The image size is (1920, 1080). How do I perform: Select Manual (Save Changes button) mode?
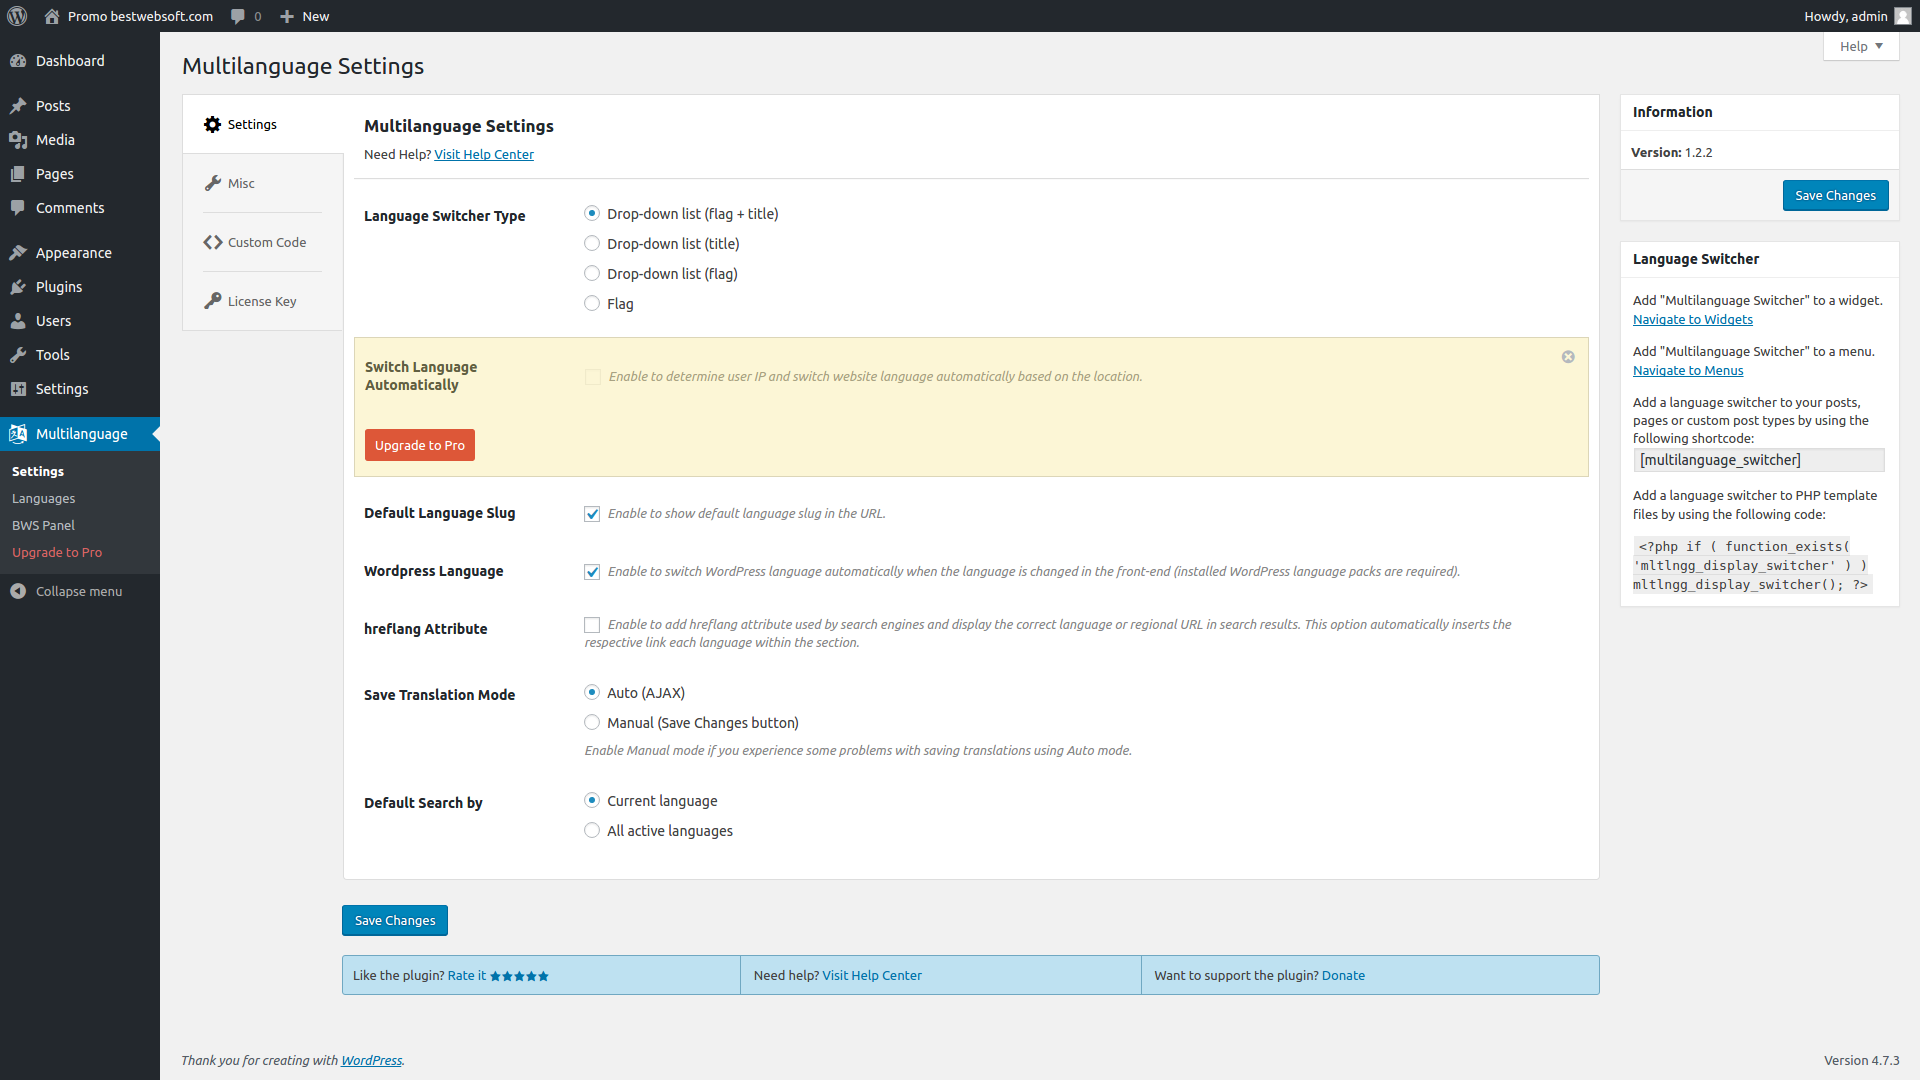tap(592, 722)
